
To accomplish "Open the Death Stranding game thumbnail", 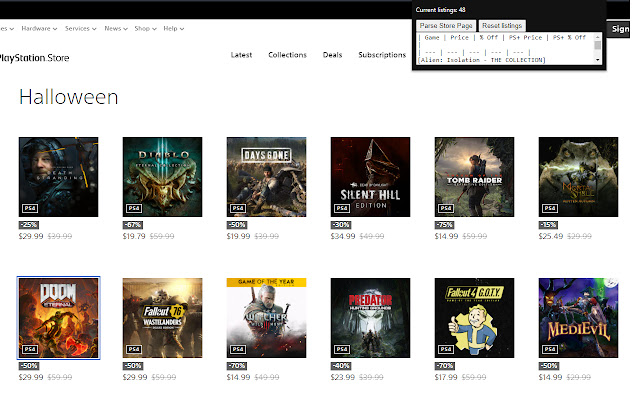I will 59,176.
